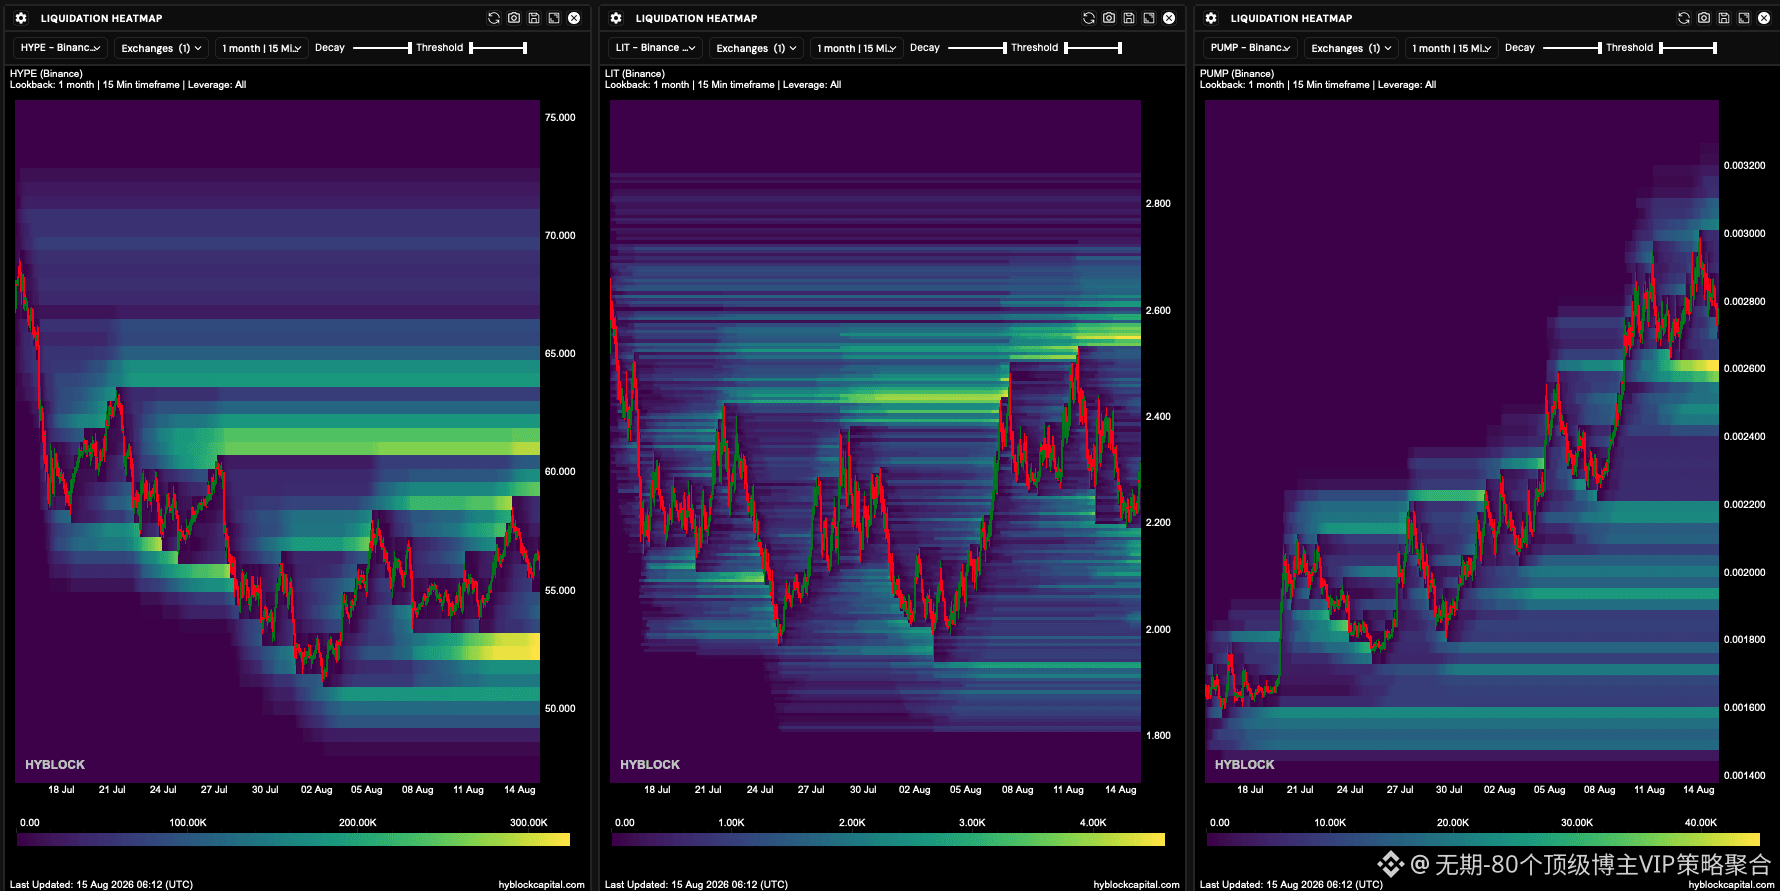Open the lookback timeframe dropdown in the PUMP panel
The height and width of the screenshot is (891, 1780).
(x=1451, y=48)
